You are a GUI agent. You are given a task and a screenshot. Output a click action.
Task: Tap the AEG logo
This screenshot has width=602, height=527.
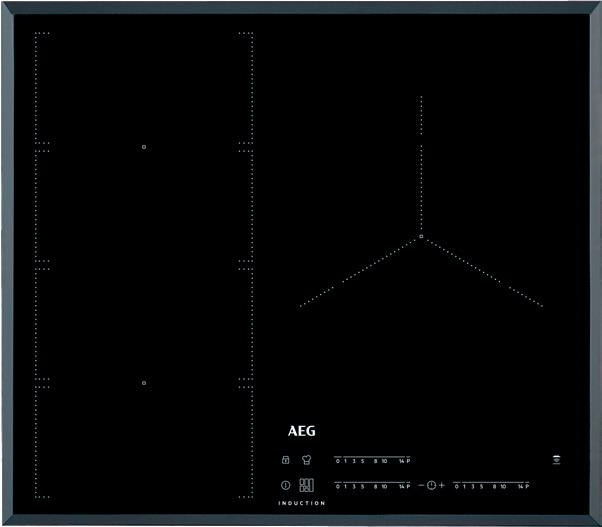(x=302, y=431)
